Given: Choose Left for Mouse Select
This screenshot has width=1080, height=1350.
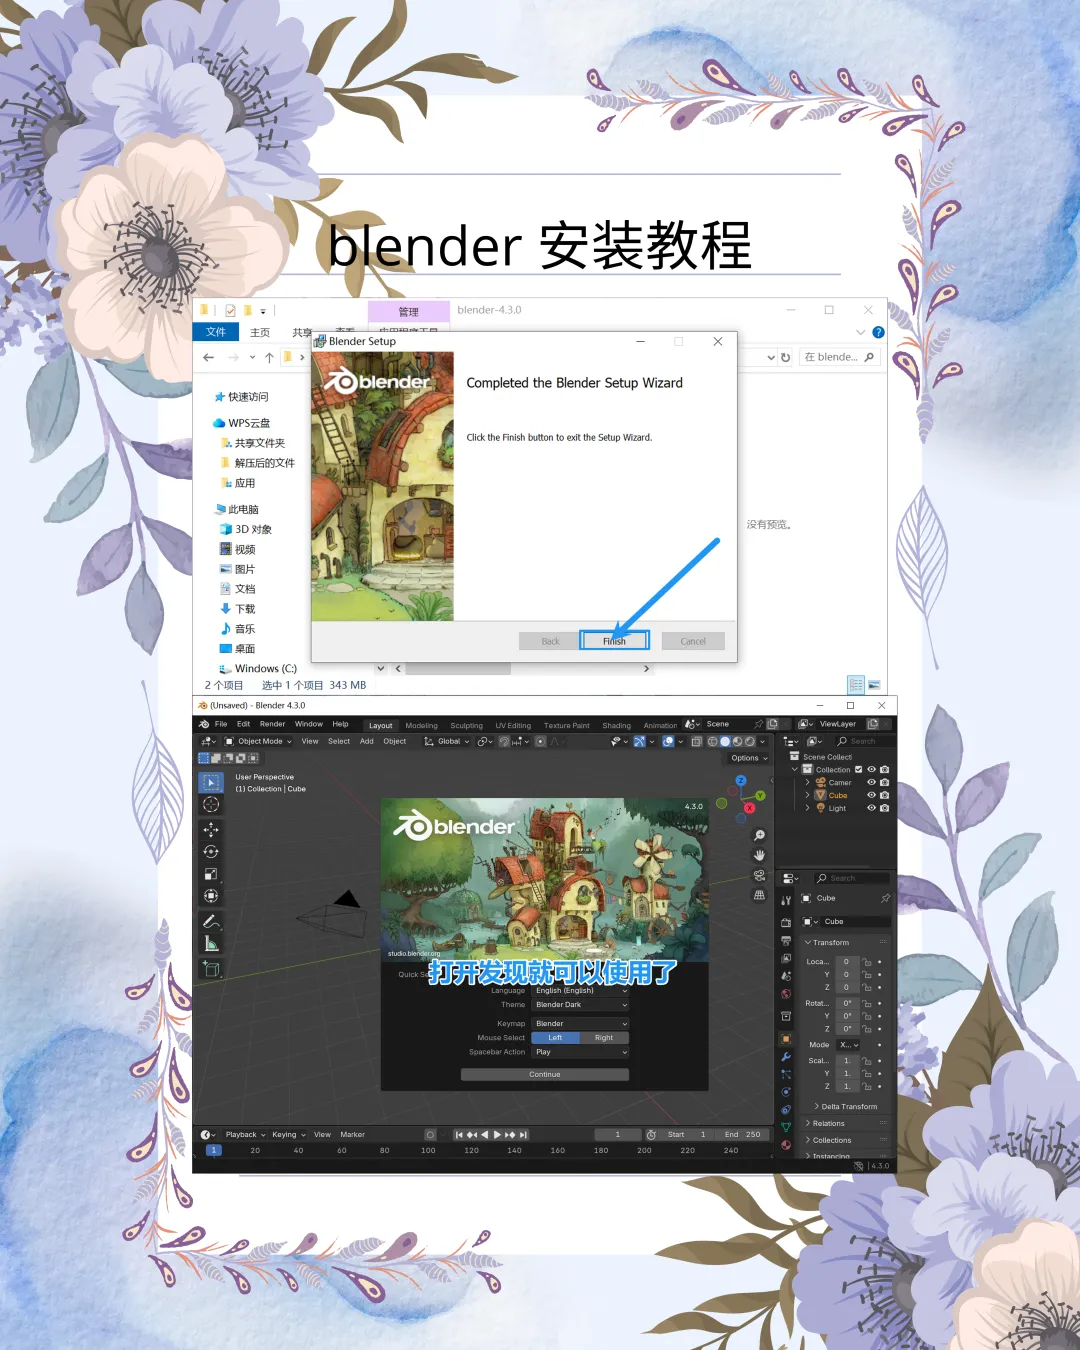Looking at the screenshot, I should [x=555, y=1037].
